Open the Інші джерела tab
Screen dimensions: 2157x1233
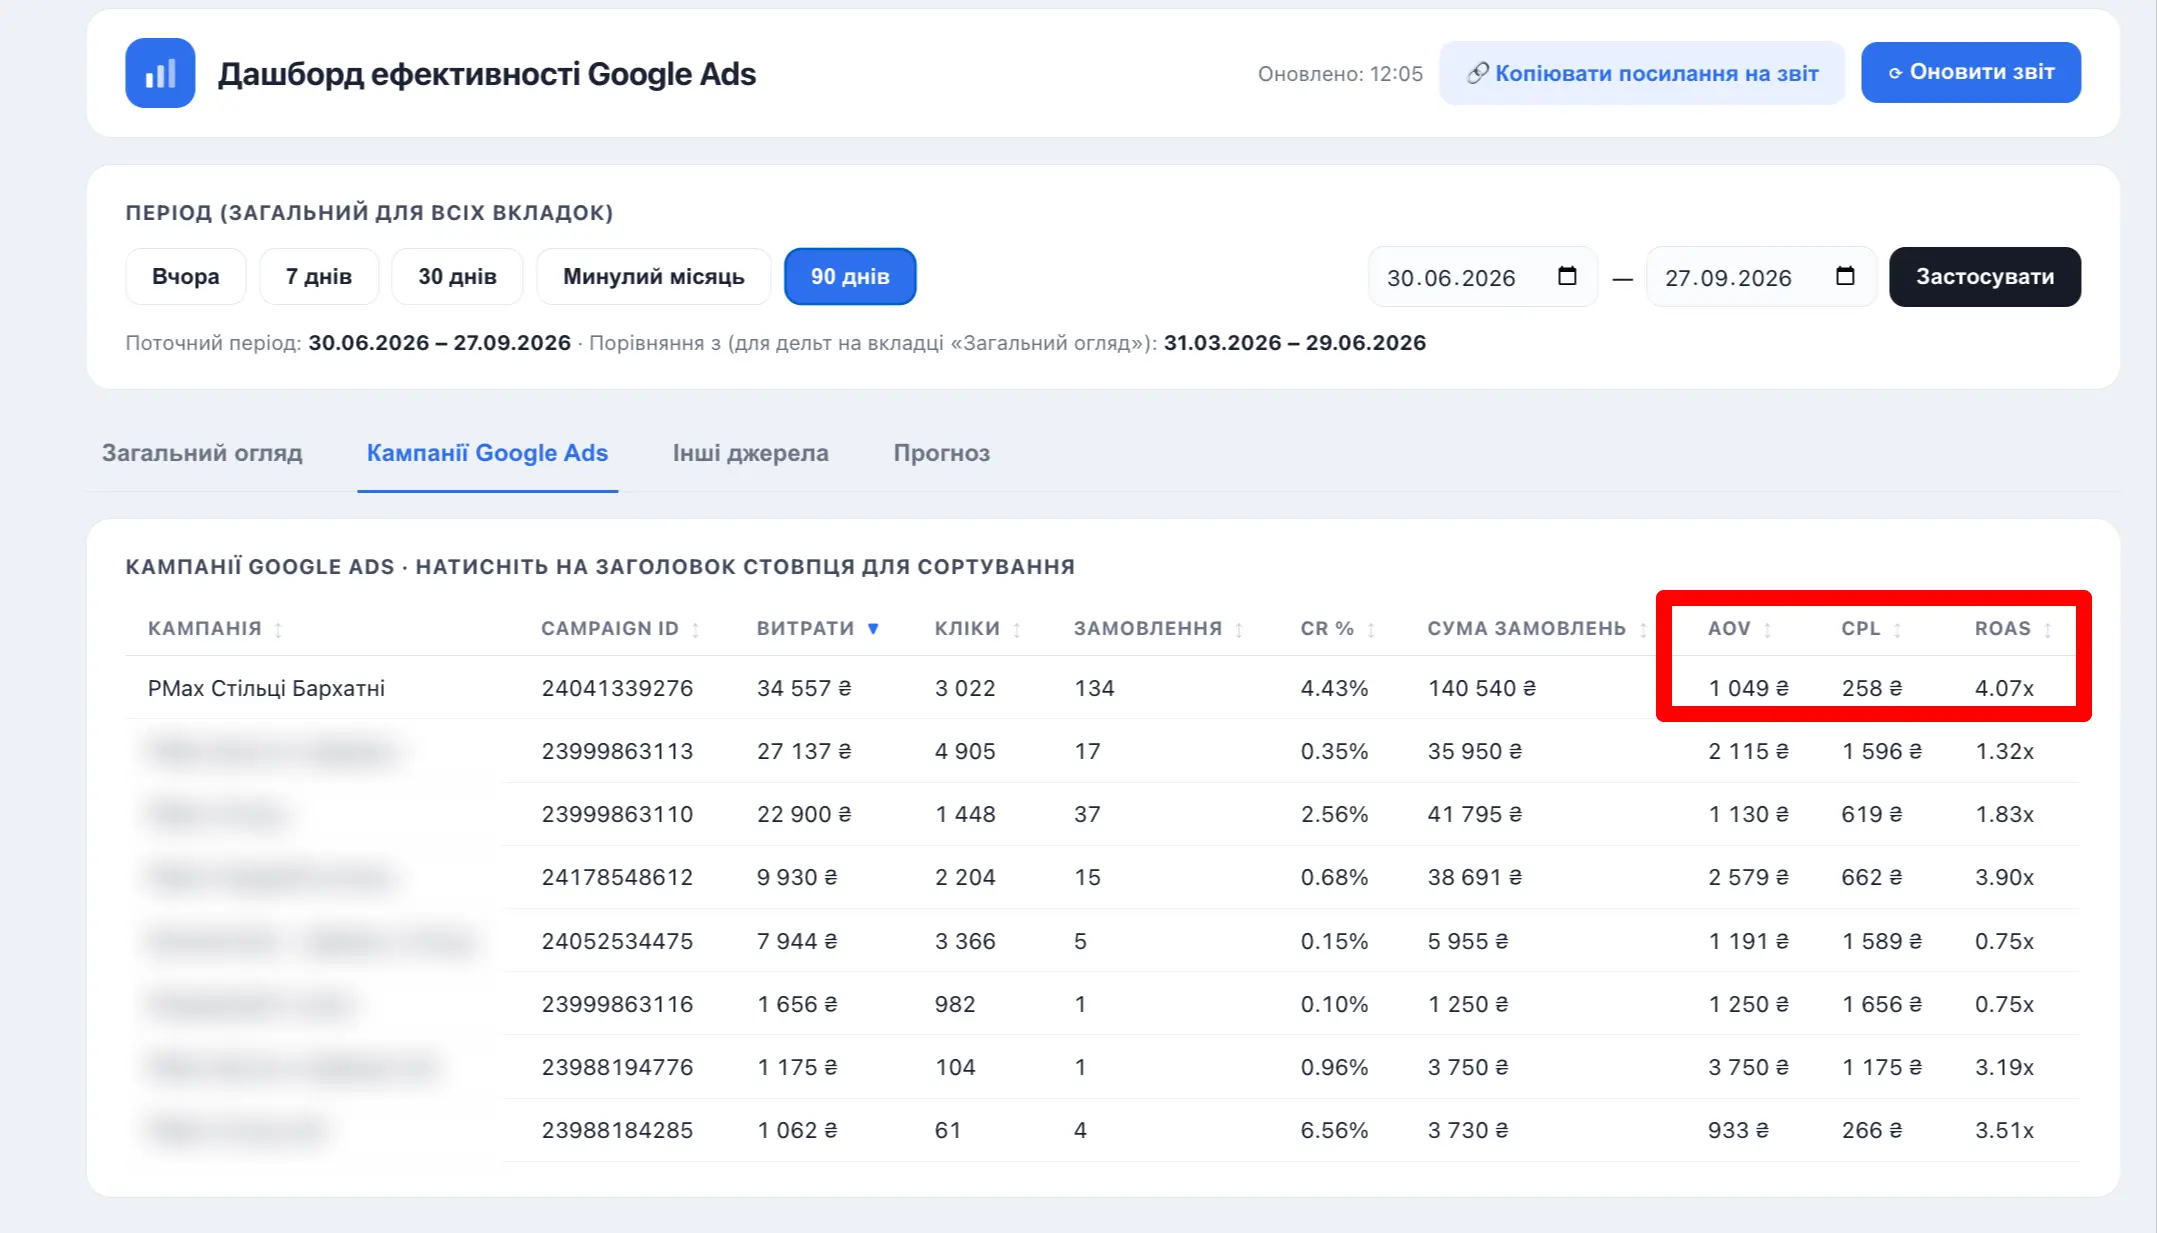750,453
